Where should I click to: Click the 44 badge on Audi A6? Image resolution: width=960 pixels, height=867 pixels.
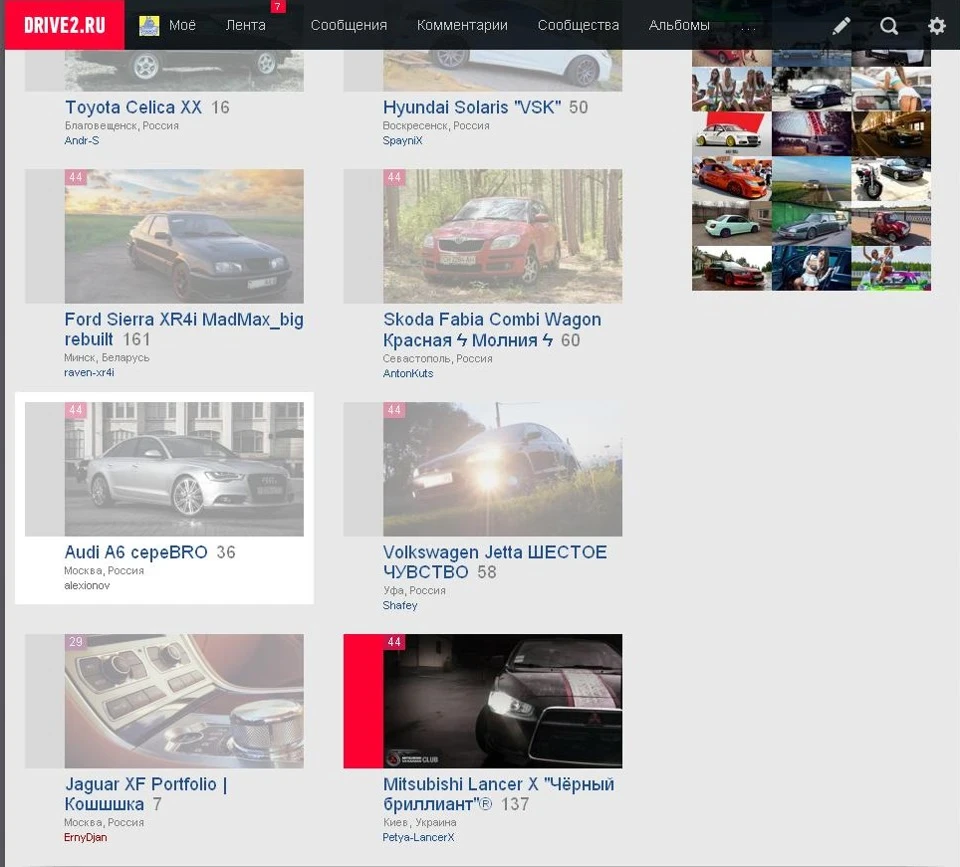[75, 410]
